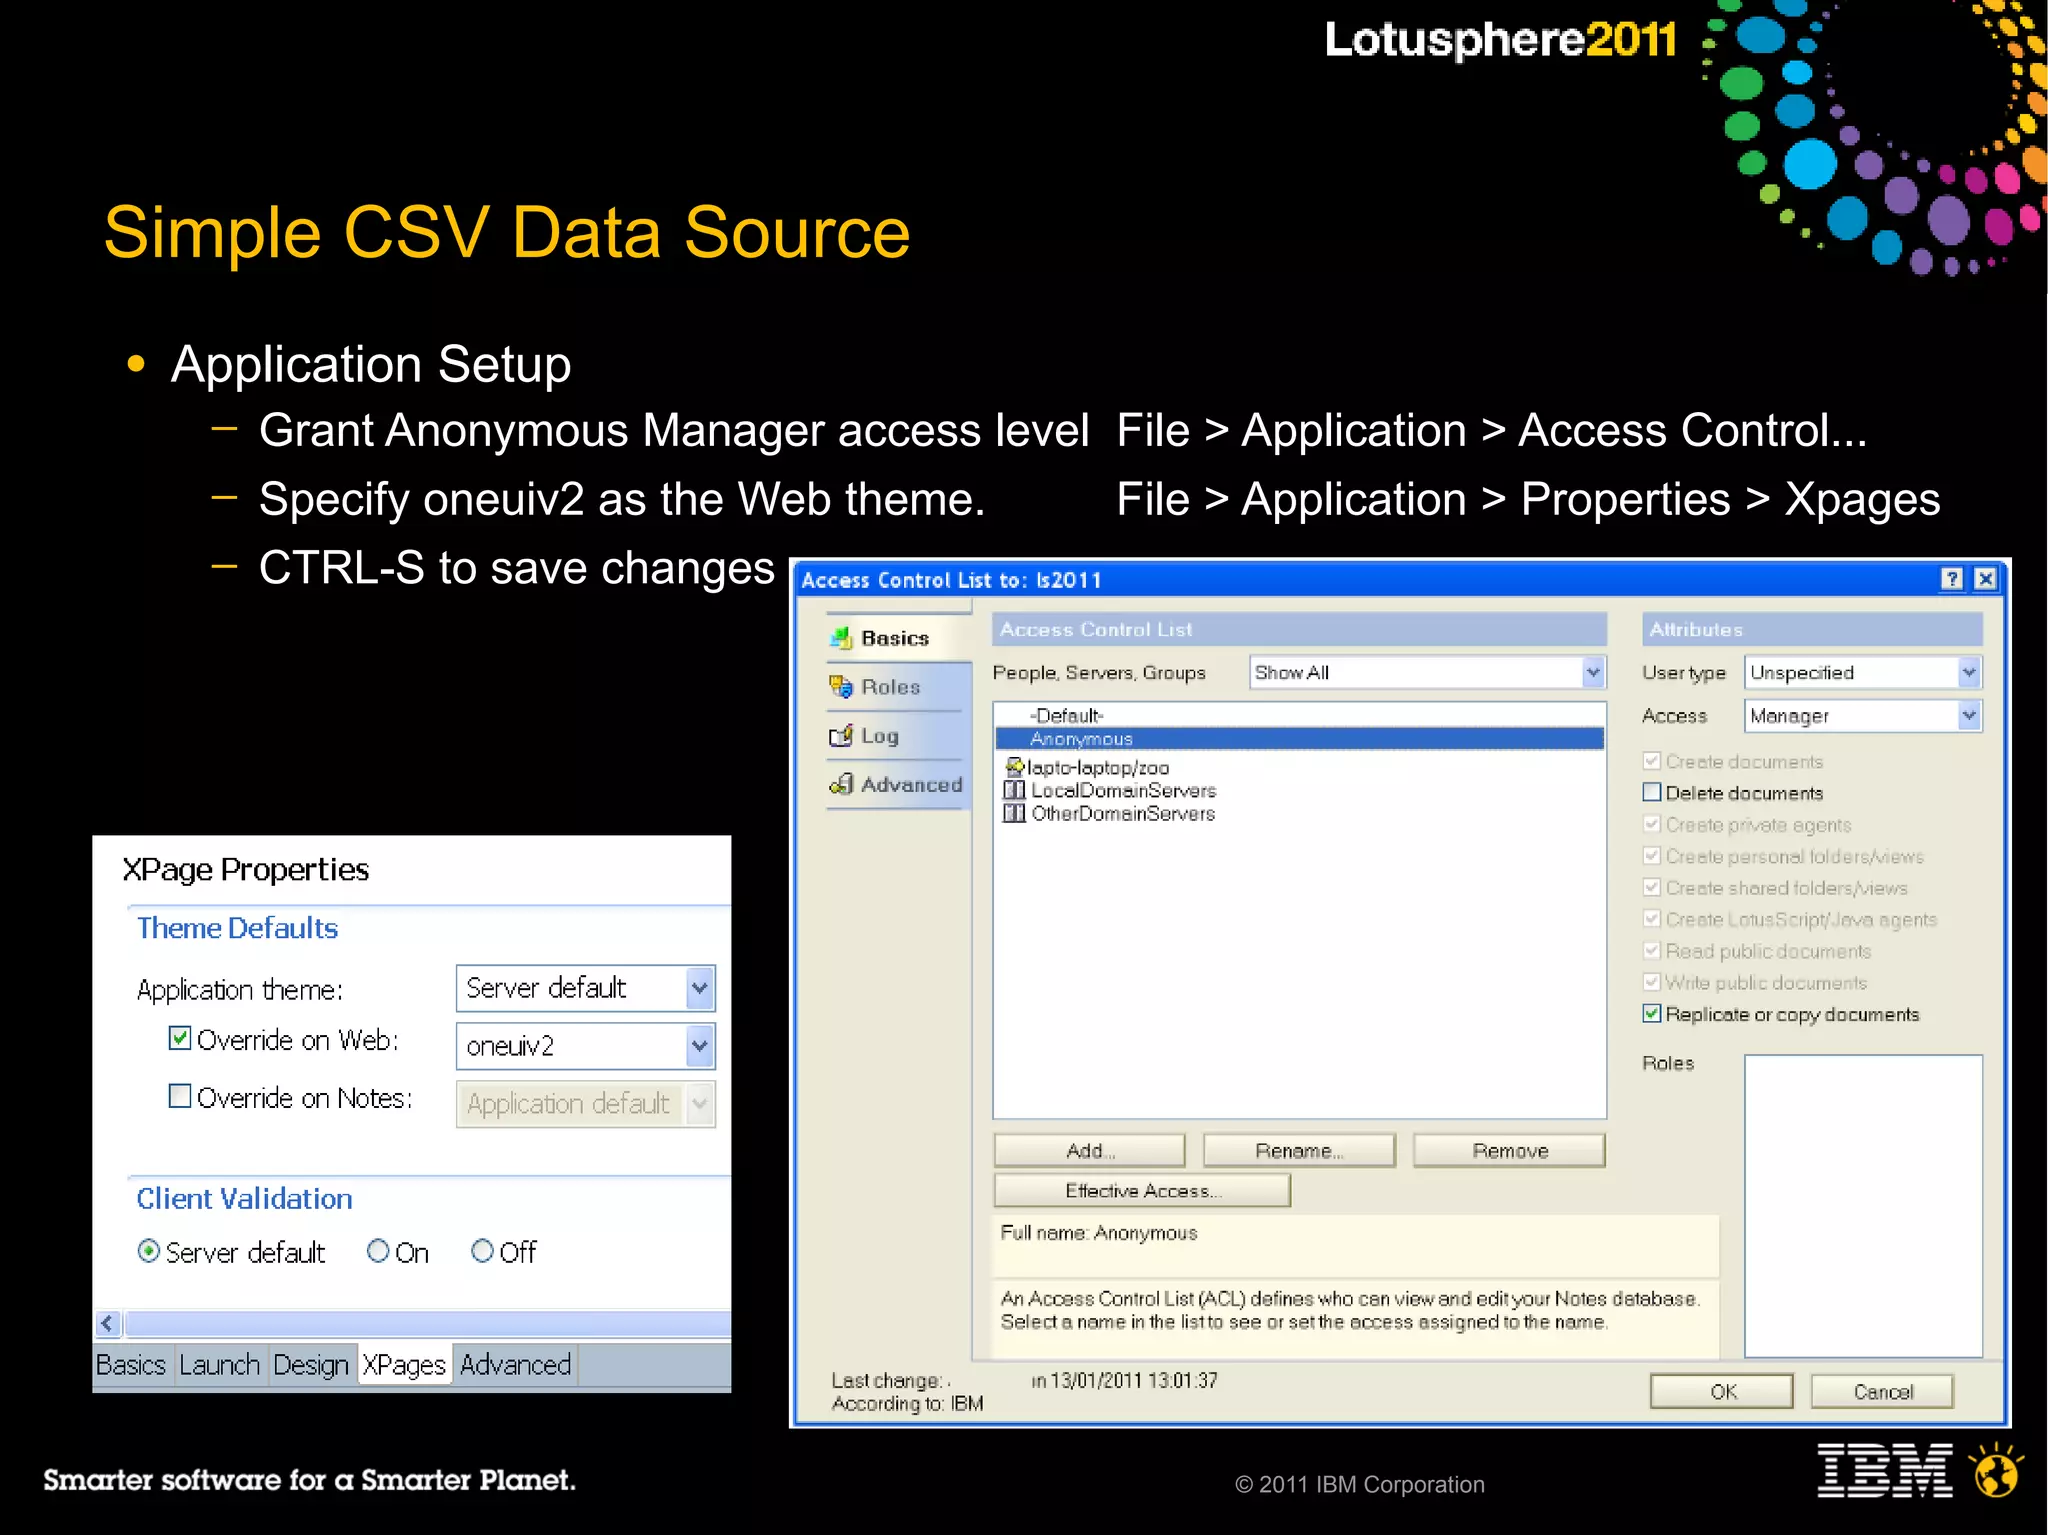Click Cancel in Access Control List dialog
This screenshot has height=1535, width=2048.
click(x=1882, y=1391)
